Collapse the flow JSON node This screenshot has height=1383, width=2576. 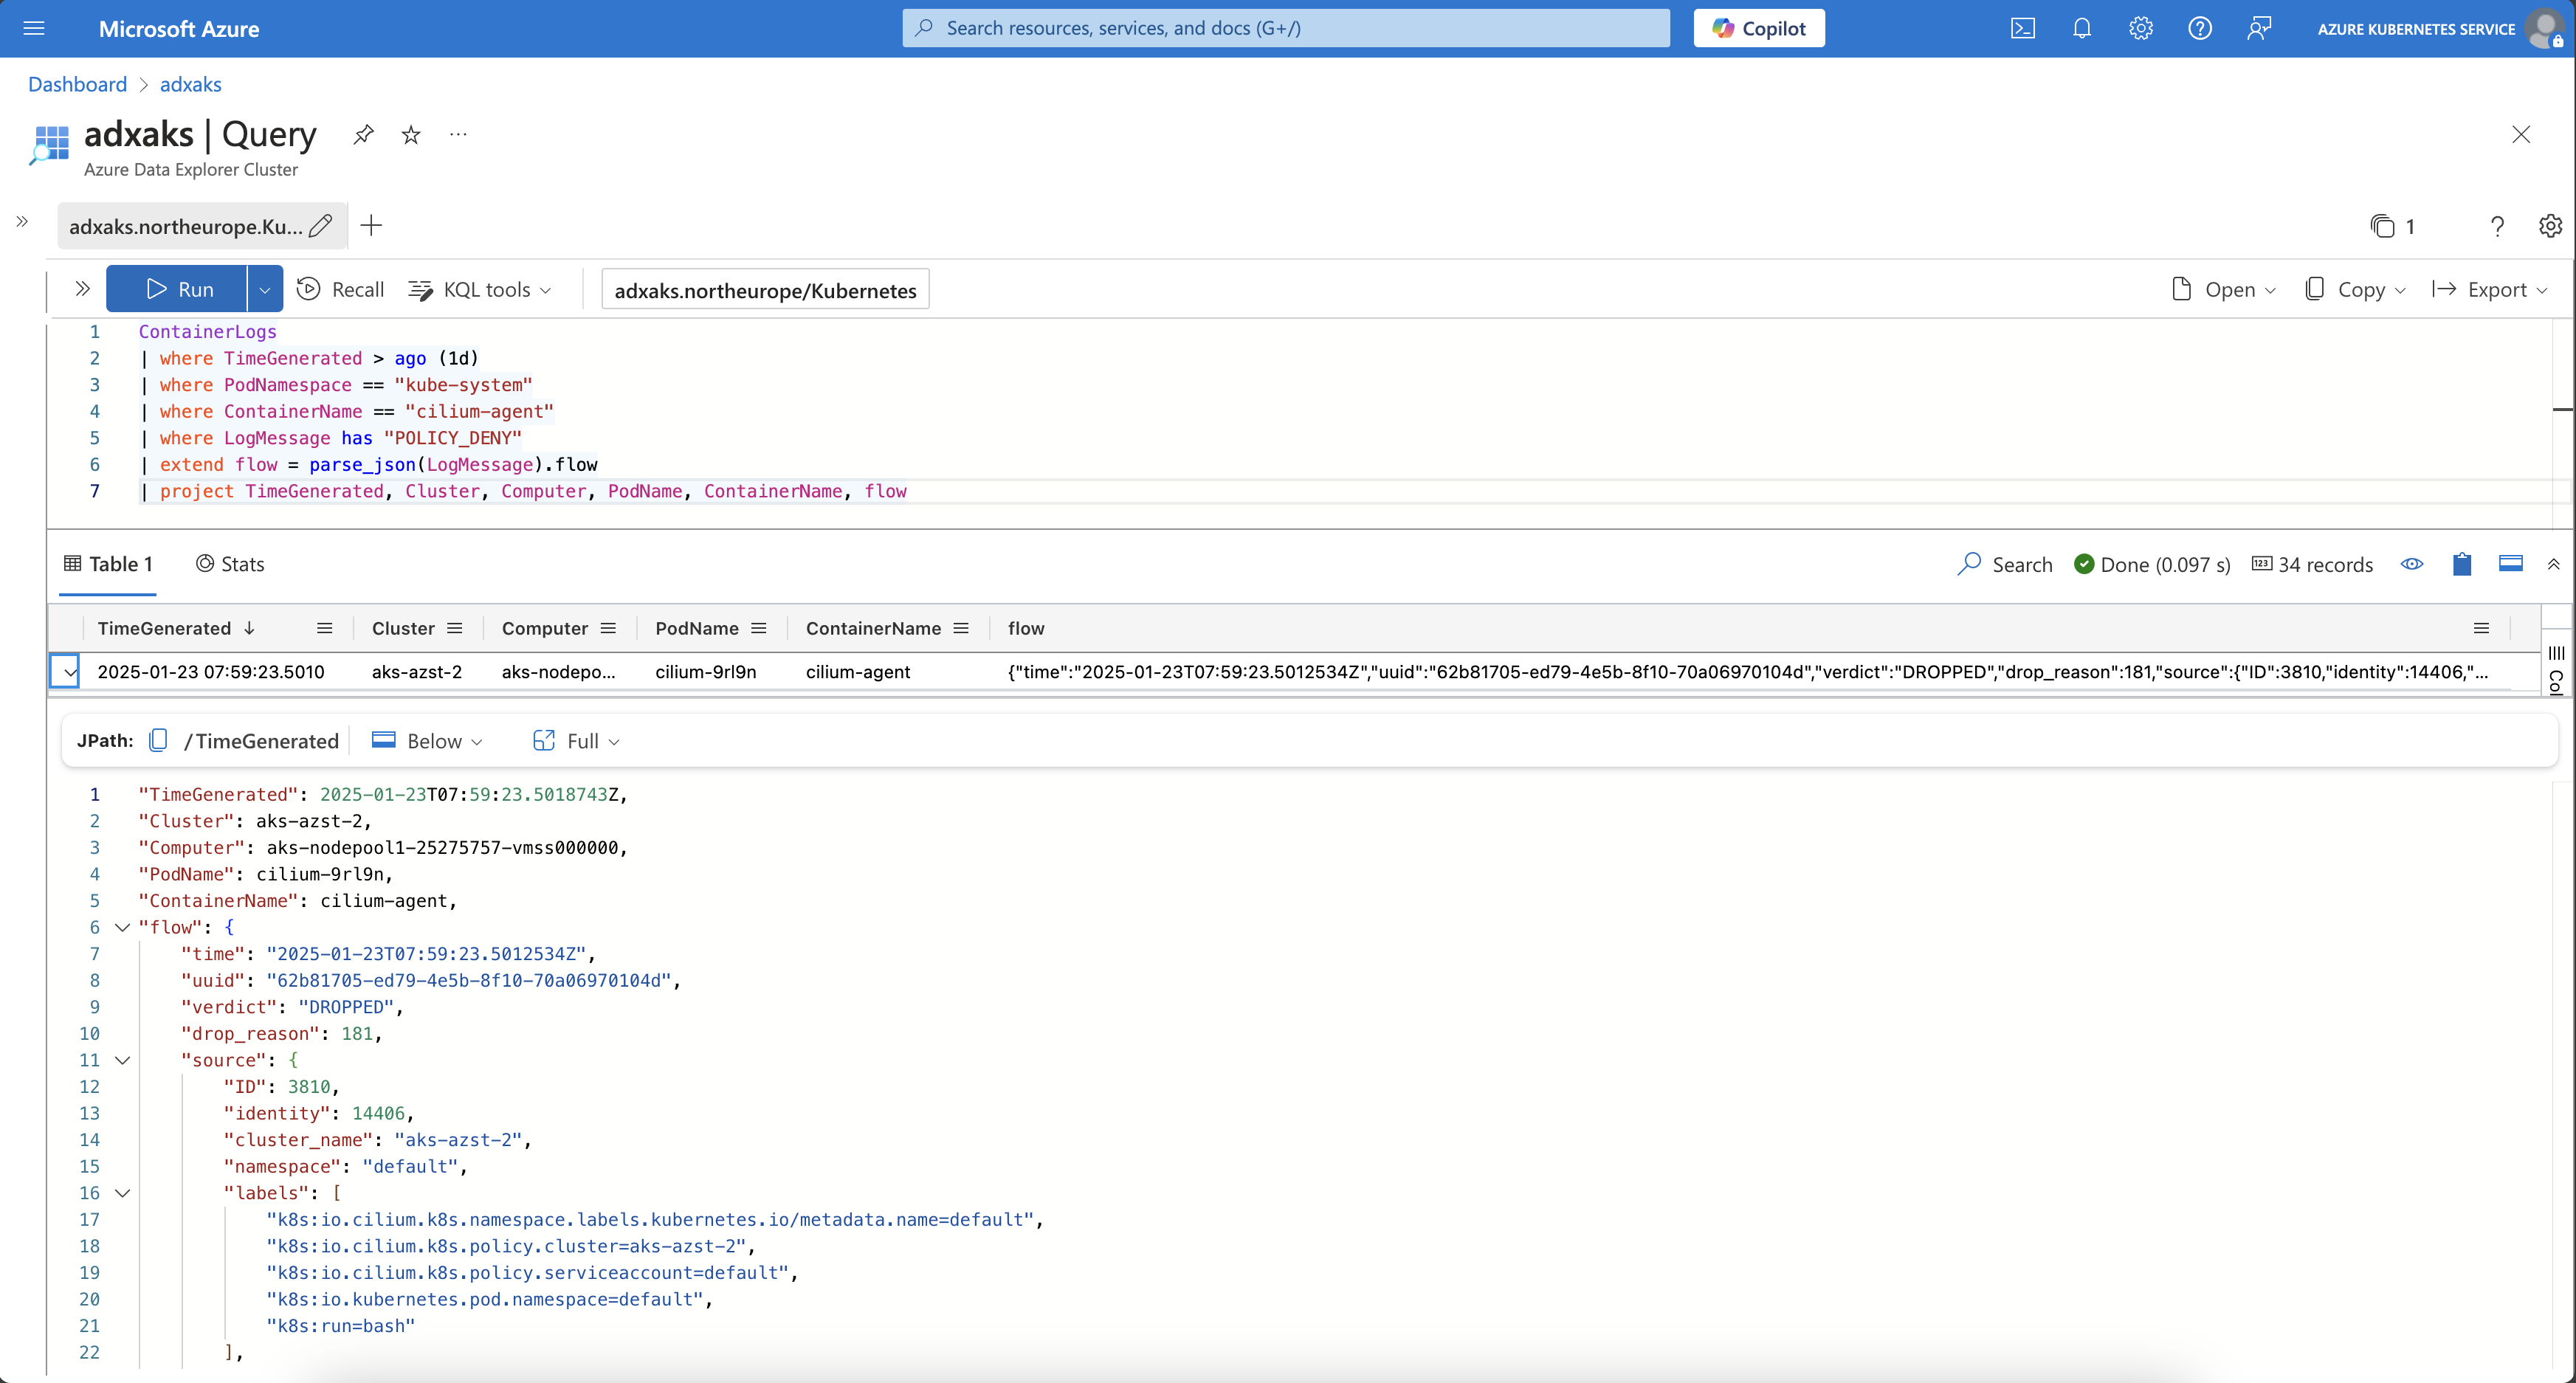pos(122,928)
